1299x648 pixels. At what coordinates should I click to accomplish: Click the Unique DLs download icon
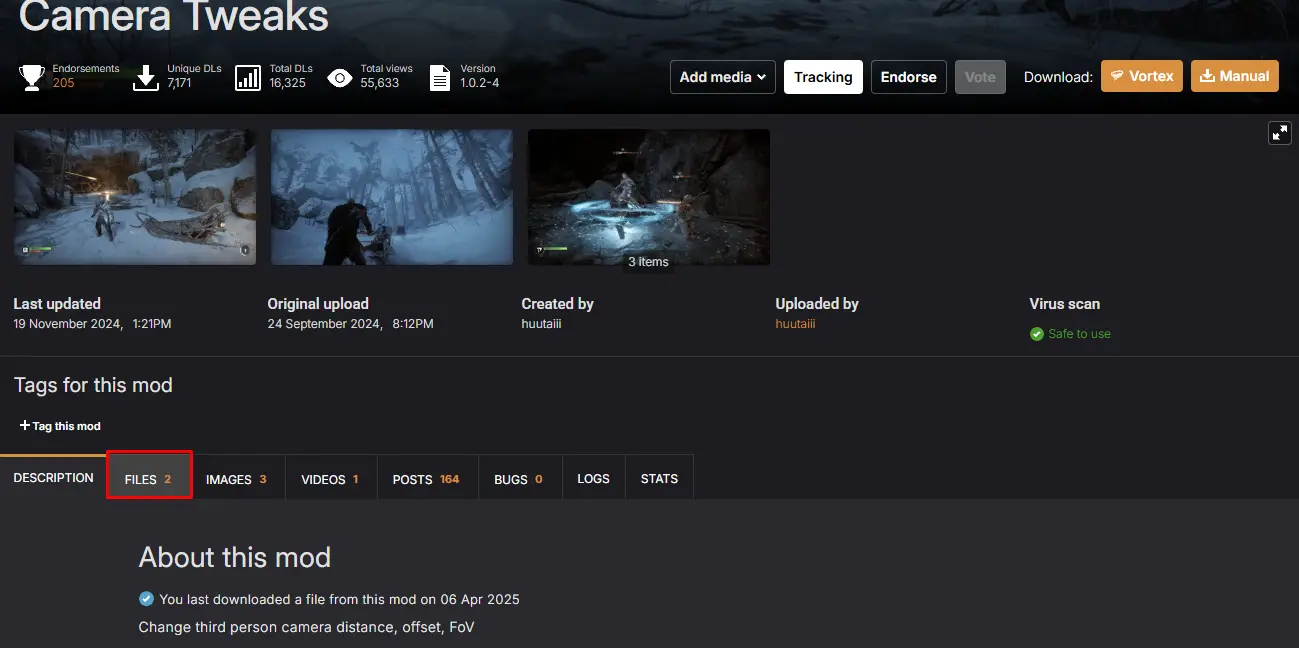pyautogui.click(x=146, y=77)
